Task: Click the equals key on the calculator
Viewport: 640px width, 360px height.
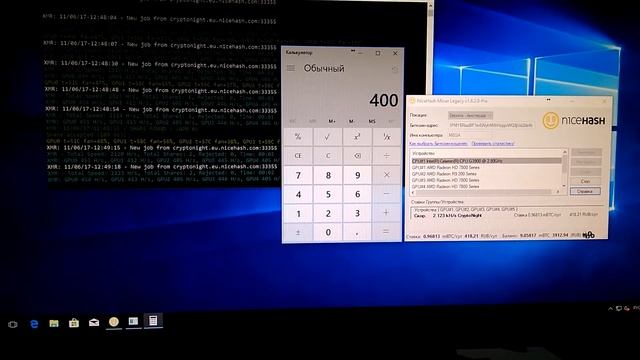Action: pyautogui.click(x=386, y=232)
